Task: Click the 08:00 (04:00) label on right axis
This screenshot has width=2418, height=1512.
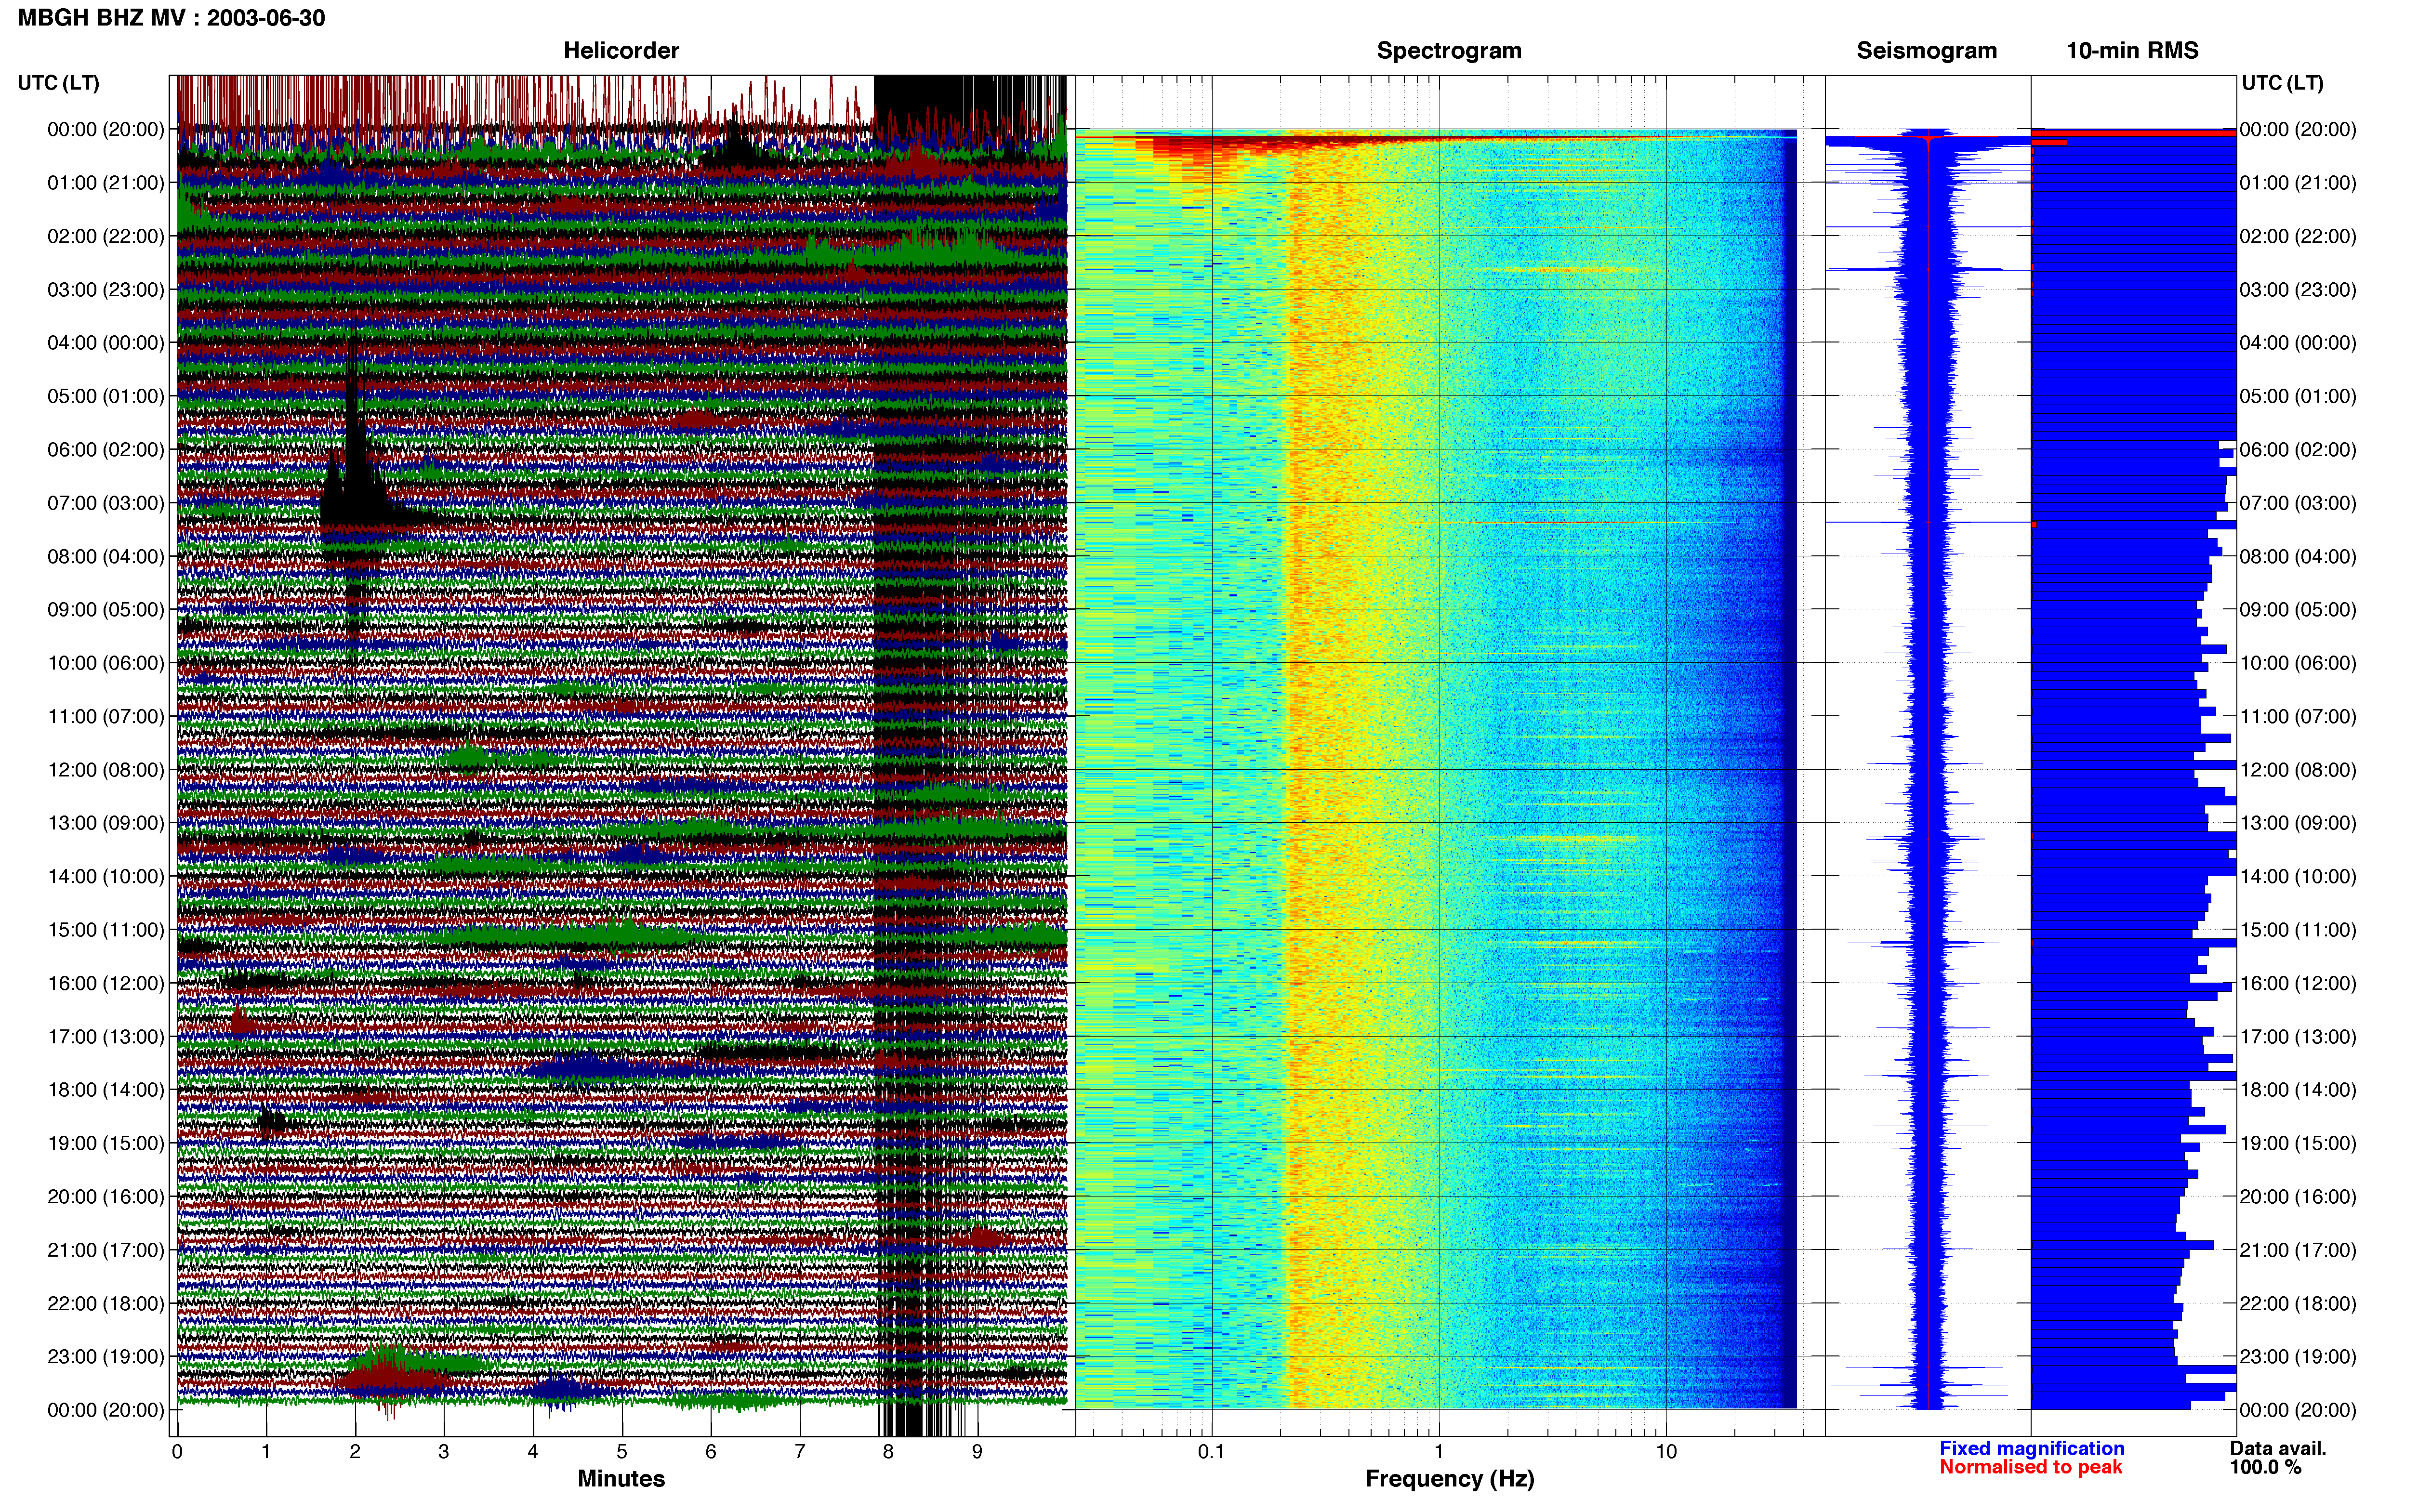Action: click(2298, 556)
